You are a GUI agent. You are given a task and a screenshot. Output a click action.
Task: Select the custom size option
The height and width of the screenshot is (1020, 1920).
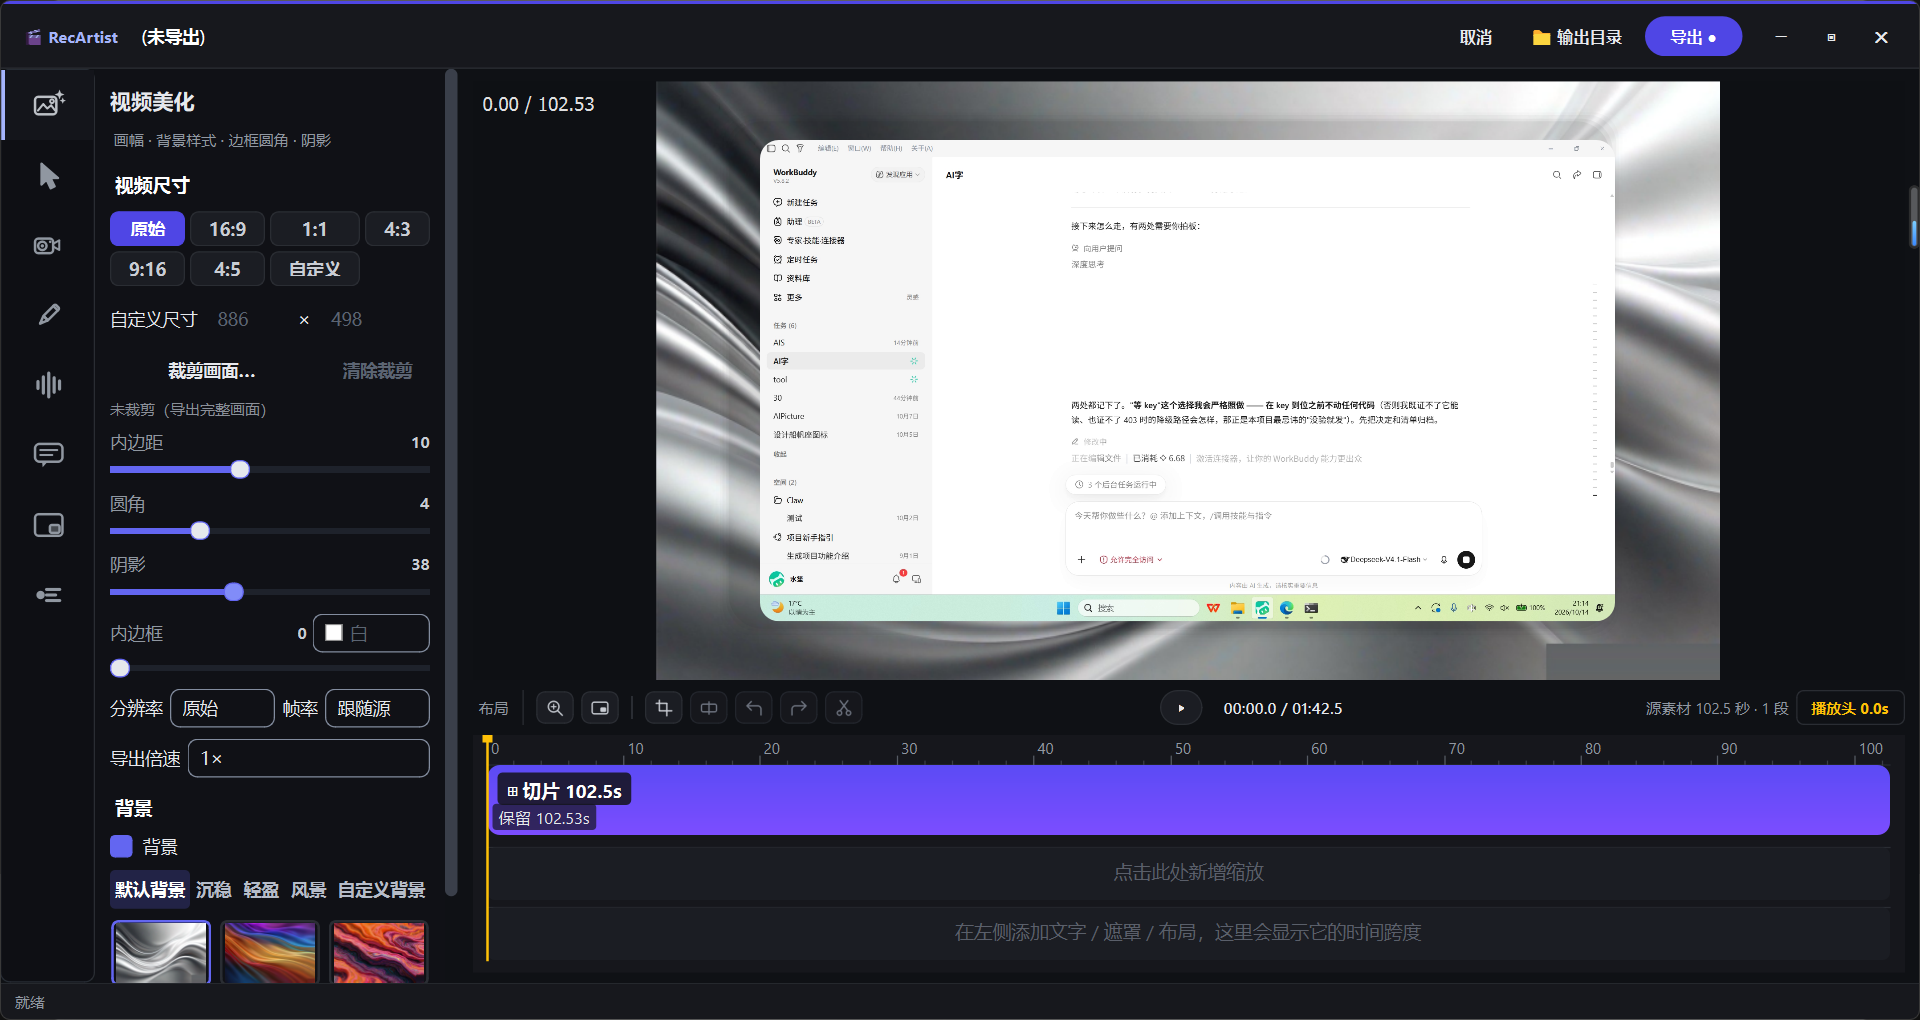point(315,269)
